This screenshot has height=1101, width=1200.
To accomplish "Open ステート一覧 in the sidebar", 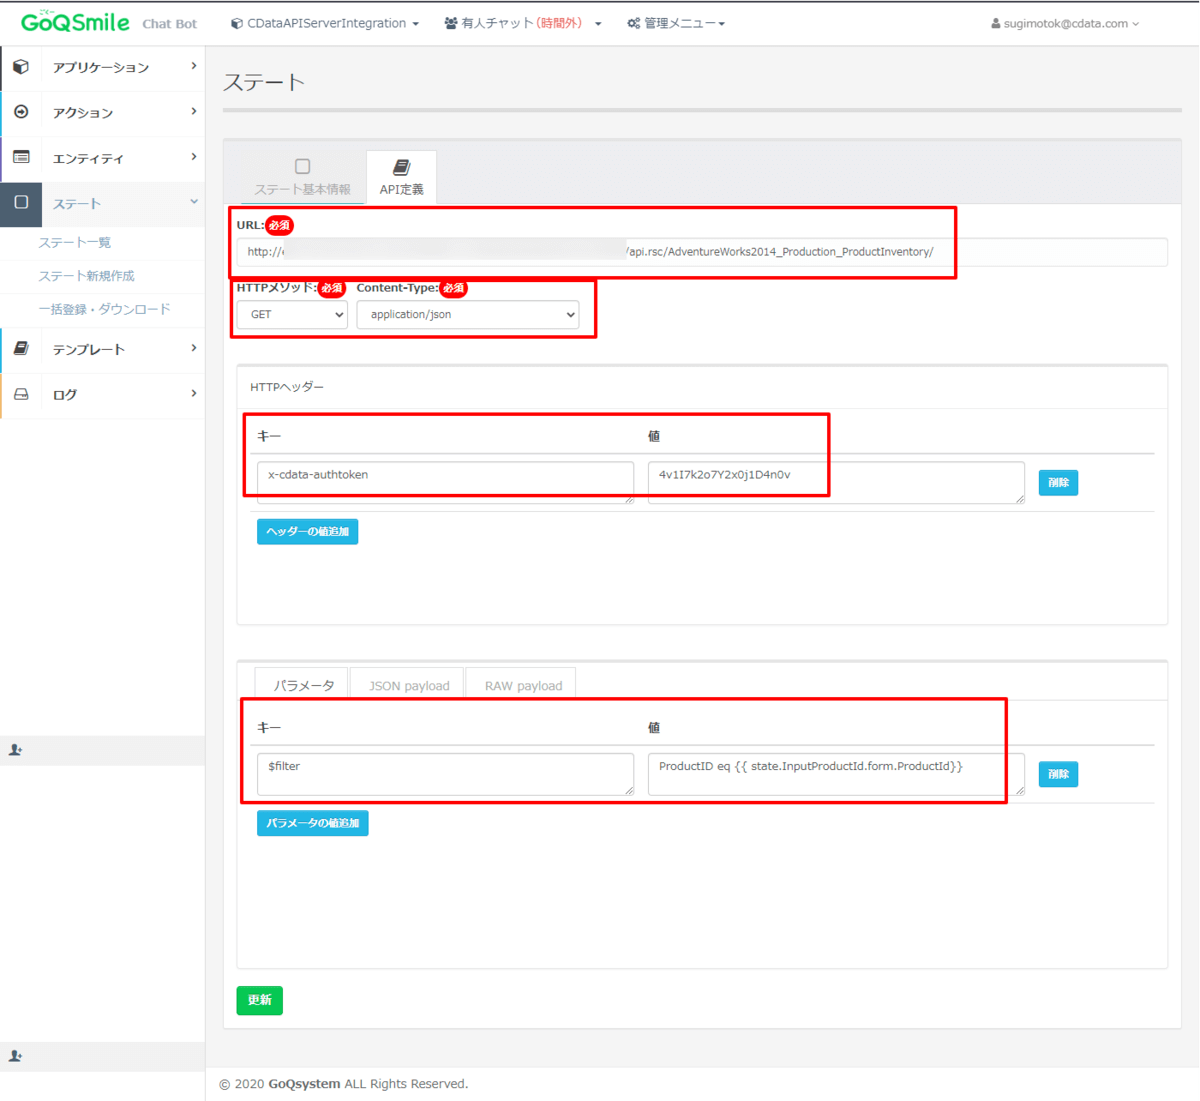I will 75,243.
